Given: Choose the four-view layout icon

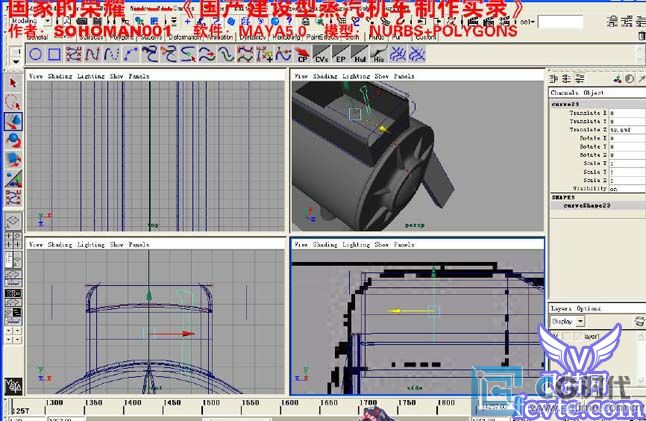Looking at the screenshot, I should pos(13,240).
